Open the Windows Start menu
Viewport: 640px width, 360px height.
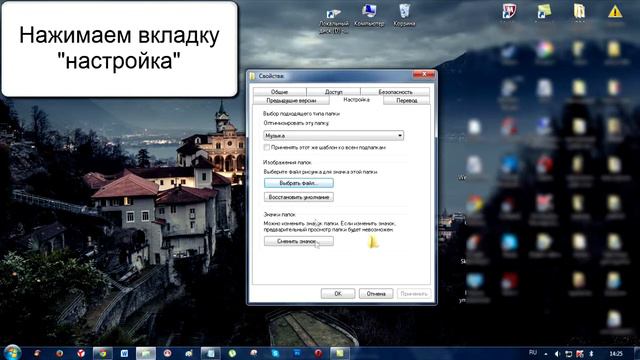tap(12, 353)
